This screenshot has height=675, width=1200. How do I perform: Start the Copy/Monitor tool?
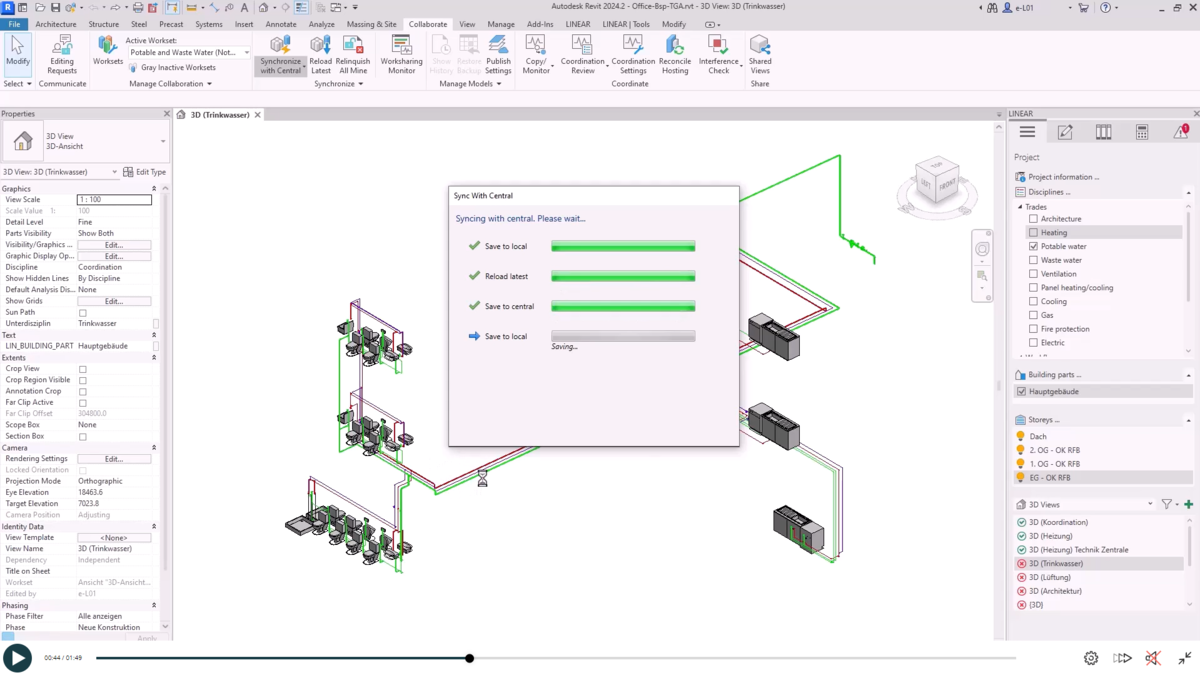[536, 55]
